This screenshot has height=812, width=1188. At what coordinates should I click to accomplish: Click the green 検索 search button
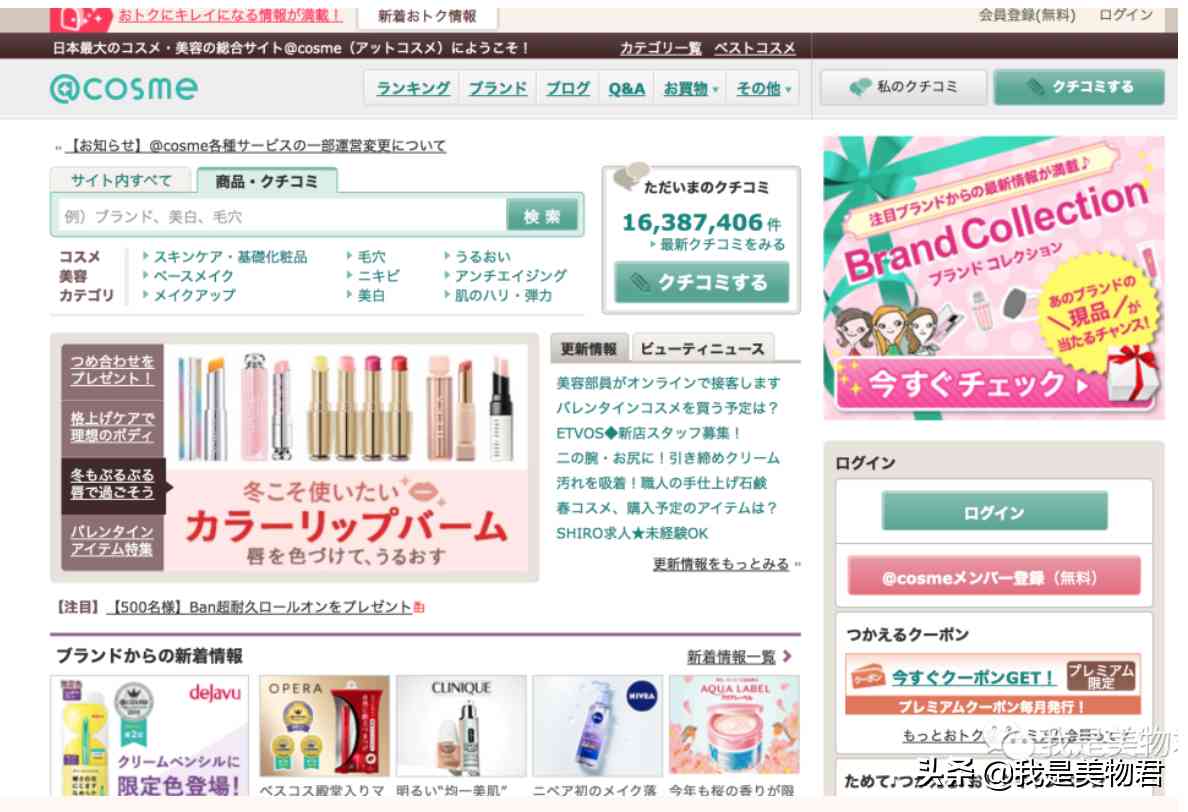(542, 216)
